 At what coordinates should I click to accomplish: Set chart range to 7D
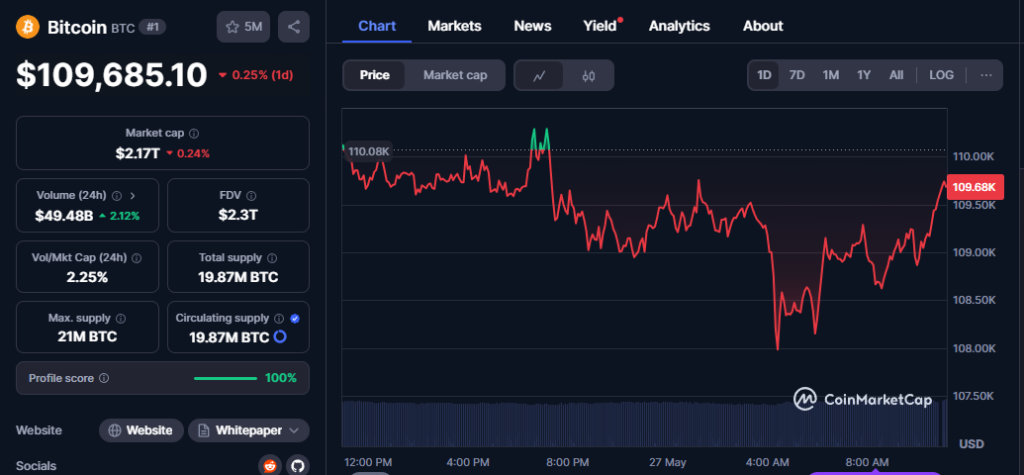797,75
